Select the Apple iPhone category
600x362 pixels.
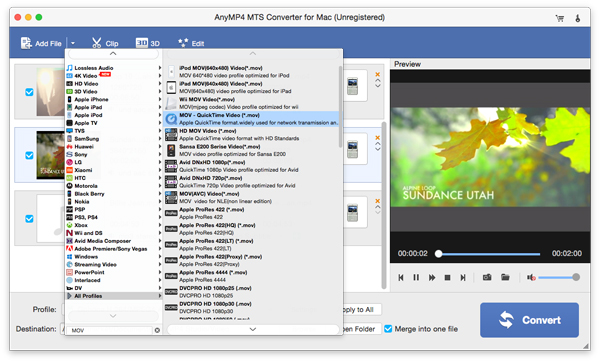(114, 99)
